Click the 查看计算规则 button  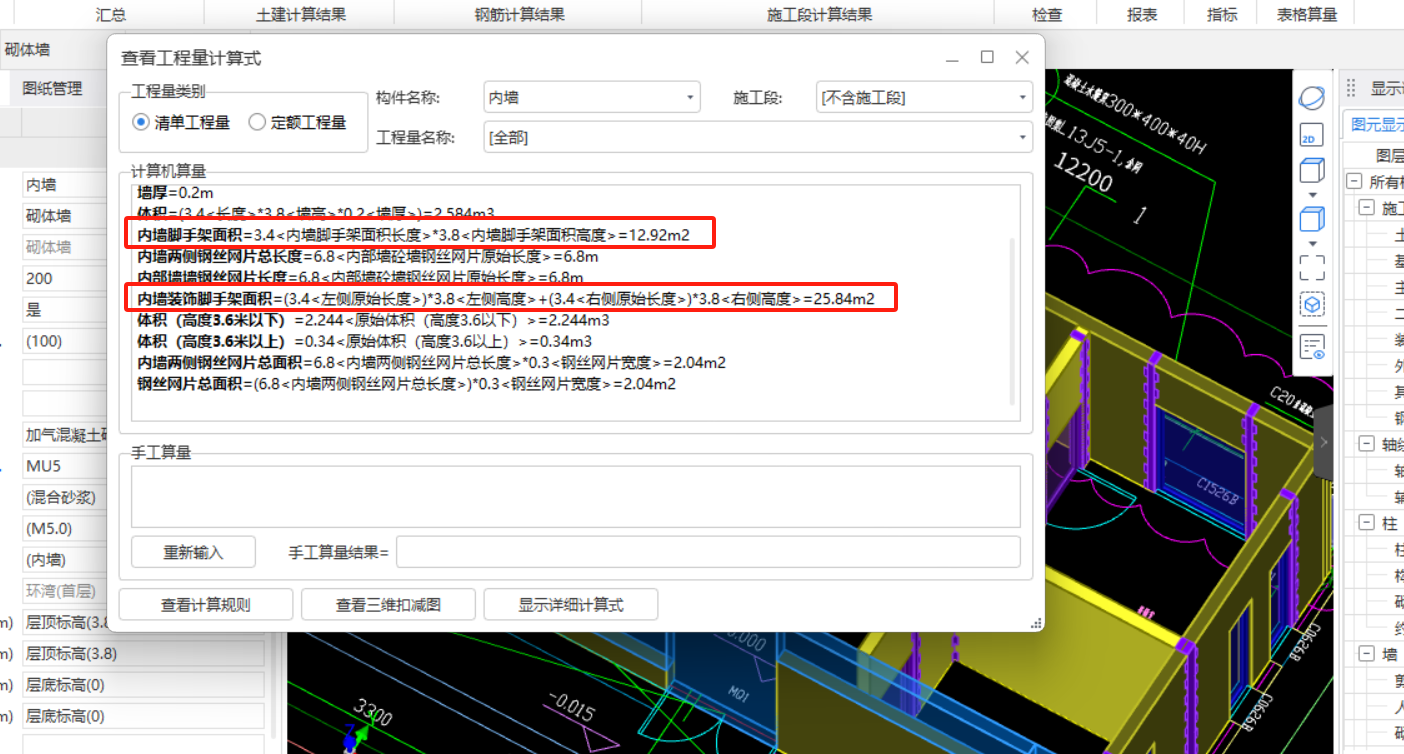click(x=206, y=605)
